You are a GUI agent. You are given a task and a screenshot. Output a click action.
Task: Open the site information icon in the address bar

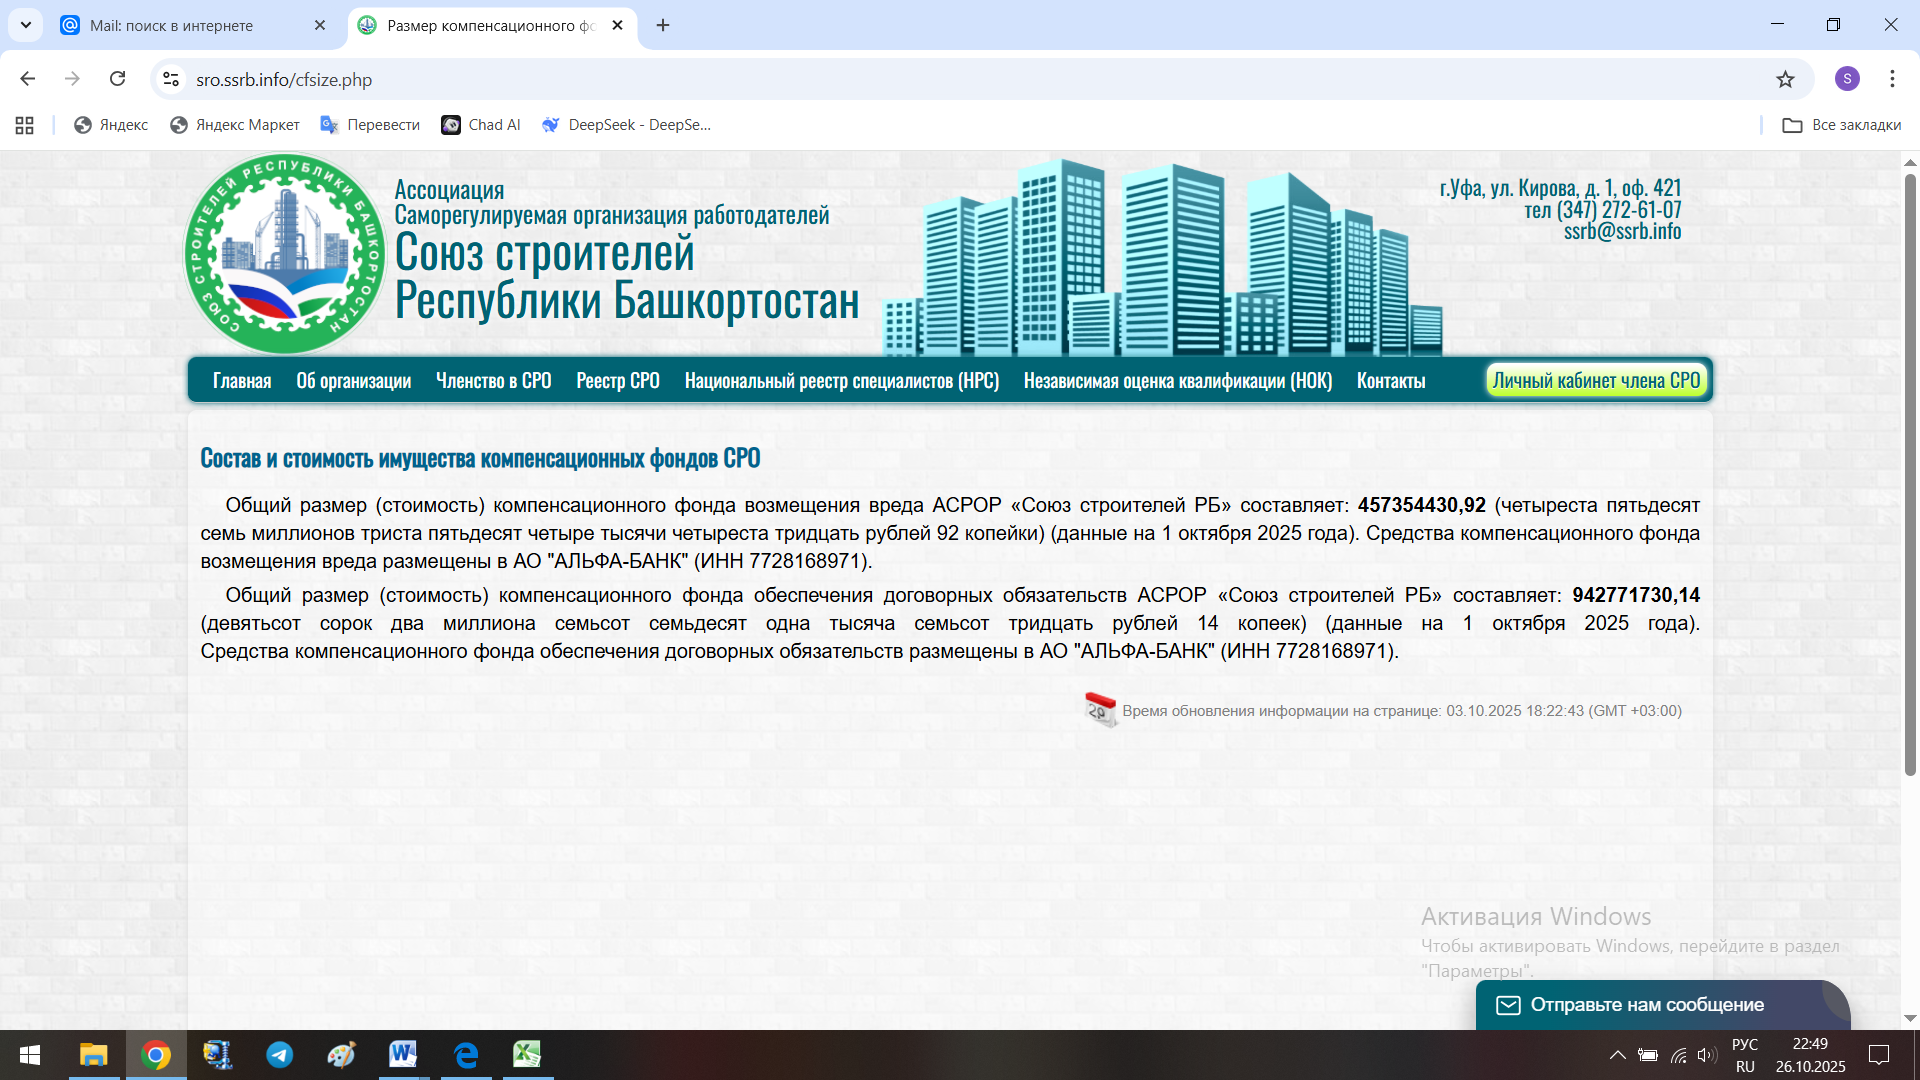point(171,79)
